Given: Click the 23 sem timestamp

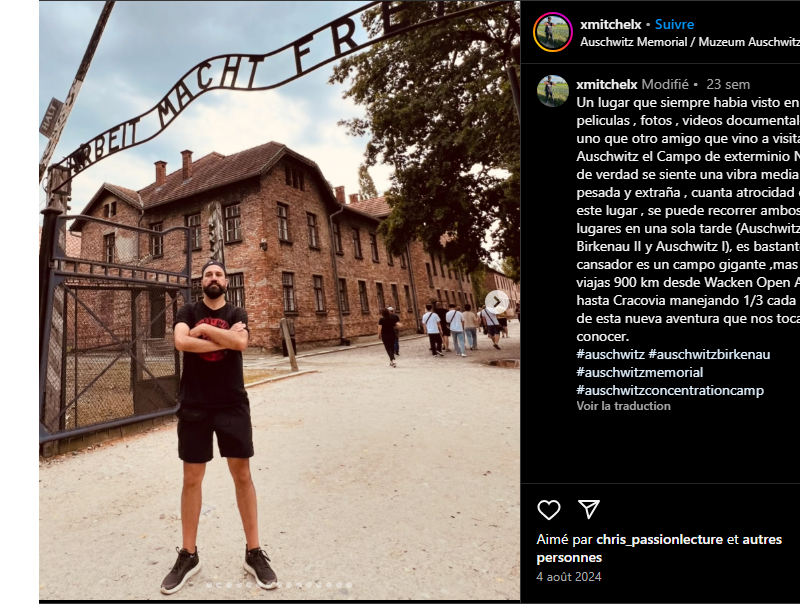Looking at the screenshot, I should pyautogui.click(x=728, y=84).
